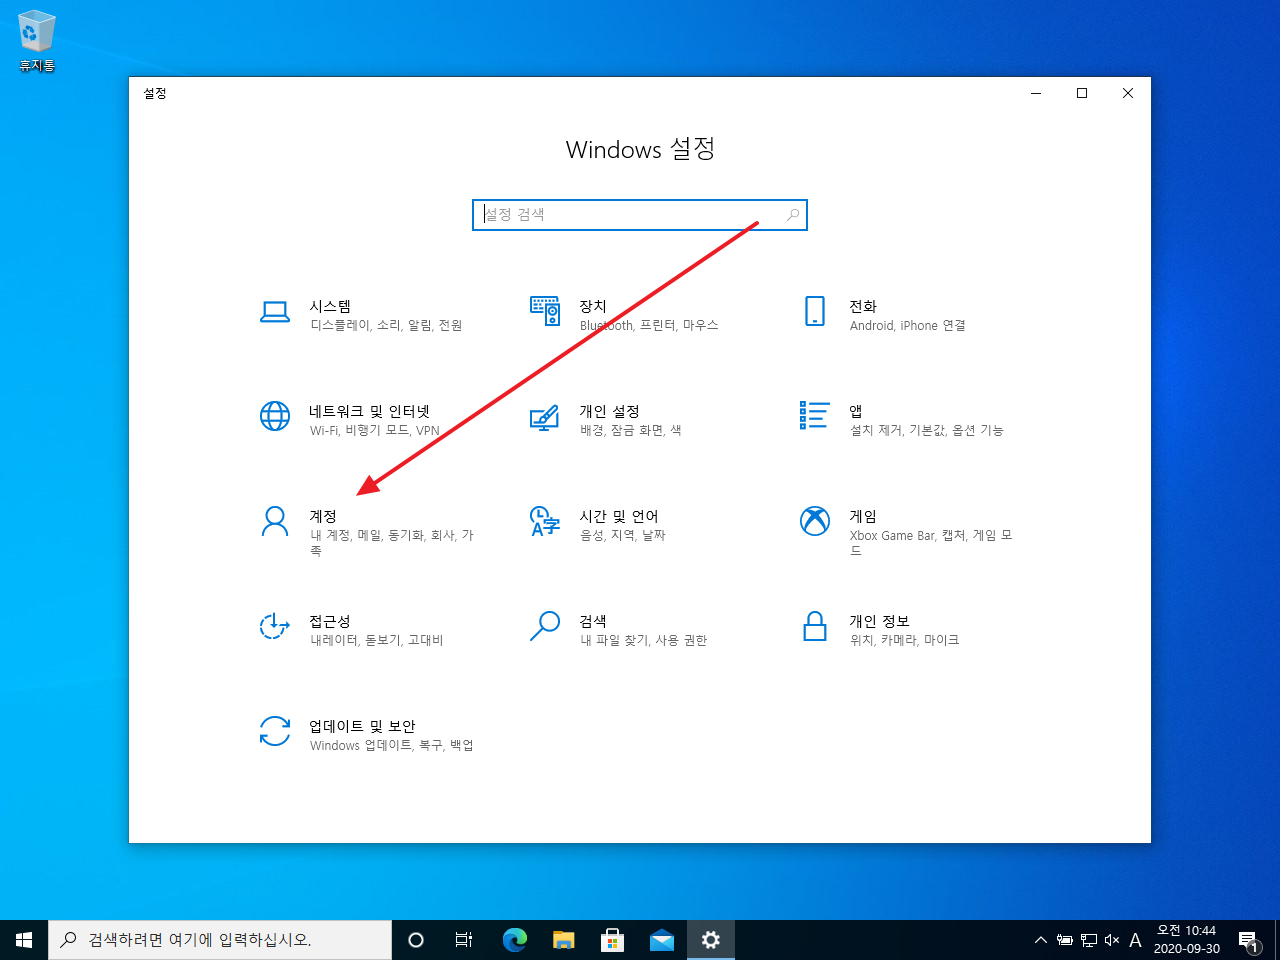Open the Mail app from the taskbar
The image size is (1280, 960).
pos(661,940)
